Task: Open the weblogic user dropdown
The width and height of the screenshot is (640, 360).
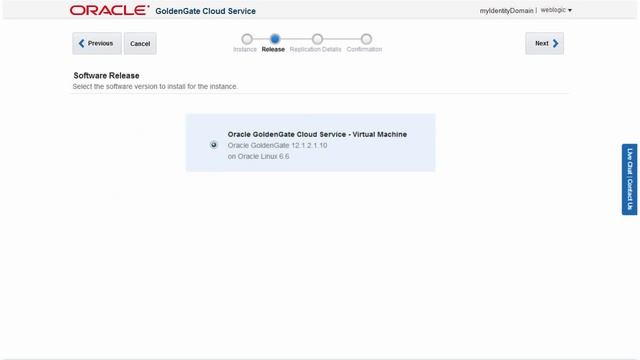Action: 556,10
